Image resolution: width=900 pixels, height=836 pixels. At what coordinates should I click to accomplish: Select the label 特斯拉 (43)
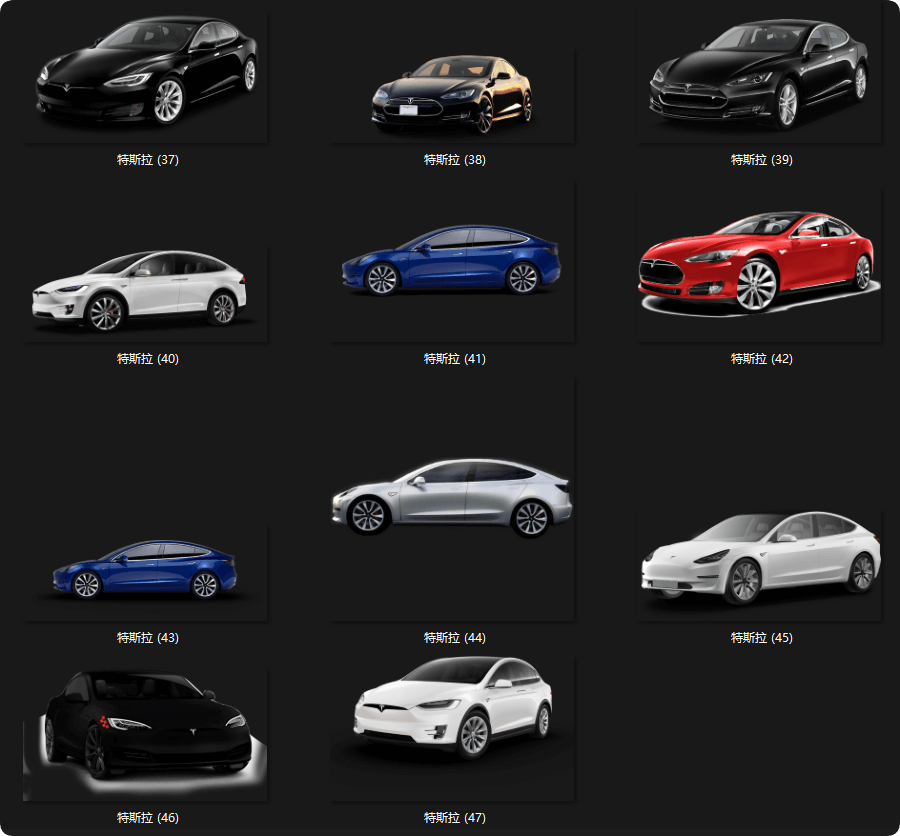(148, 638)
